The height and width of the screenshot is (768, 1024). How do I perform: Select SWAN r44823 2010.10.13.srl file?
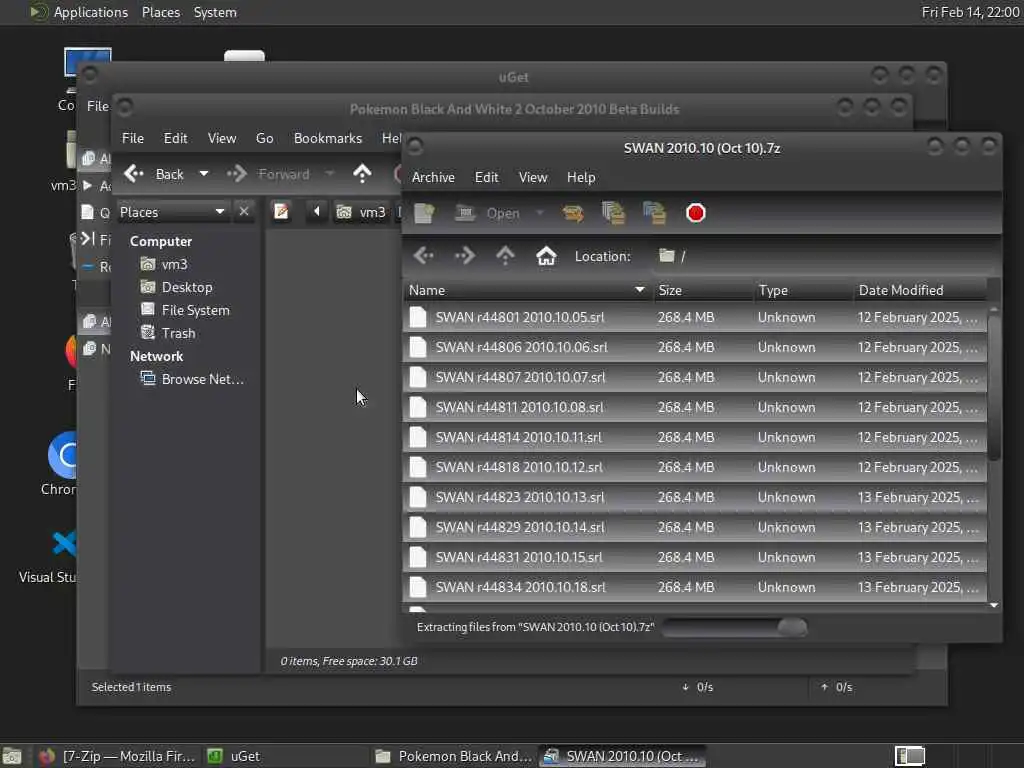coord(694,498)
